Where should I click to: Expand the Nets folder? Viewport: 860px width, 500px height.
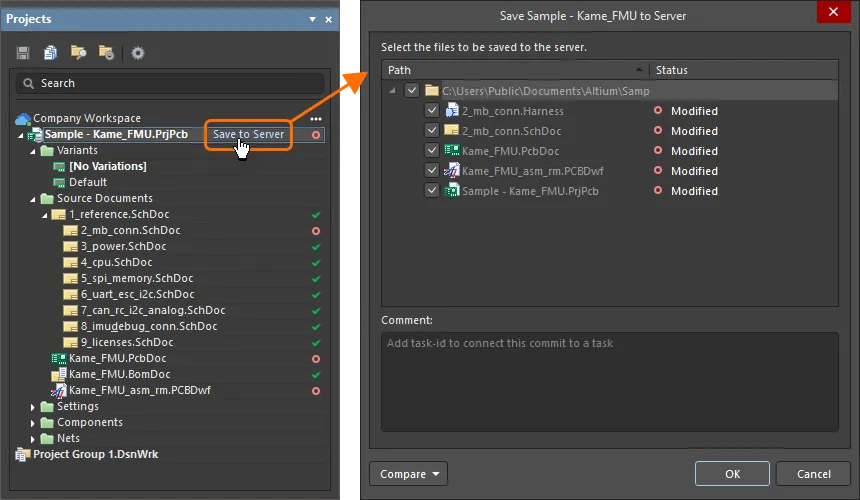33,439
